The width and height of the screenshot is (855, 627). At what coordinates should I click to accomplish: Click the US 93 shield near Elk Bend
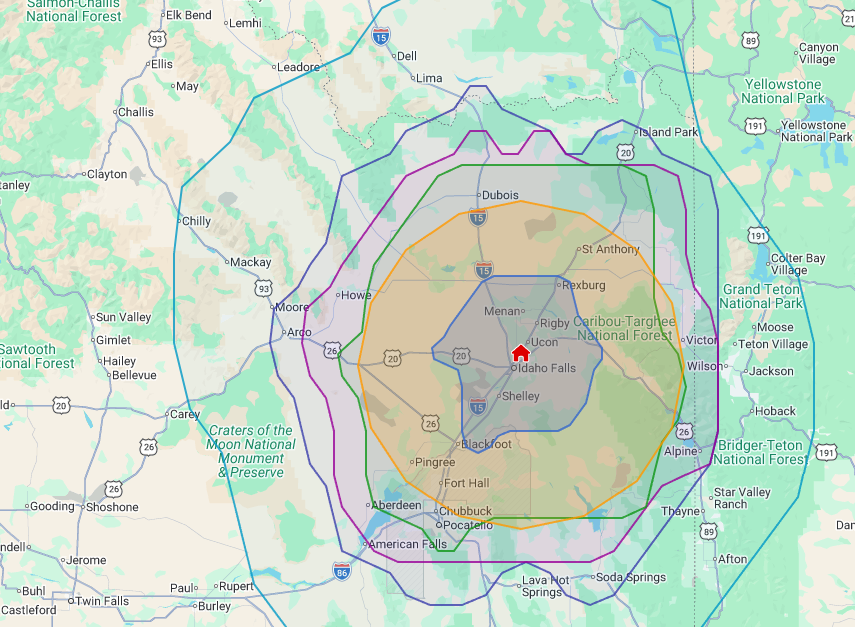click(157, 39)
